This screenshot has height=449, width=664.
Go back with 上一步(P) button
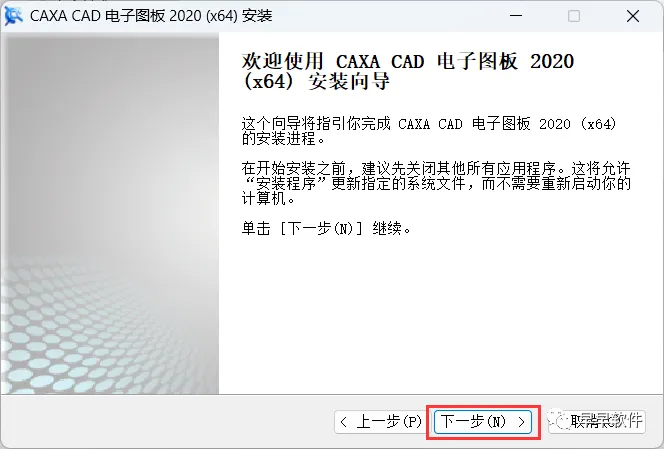click(381, 421)
